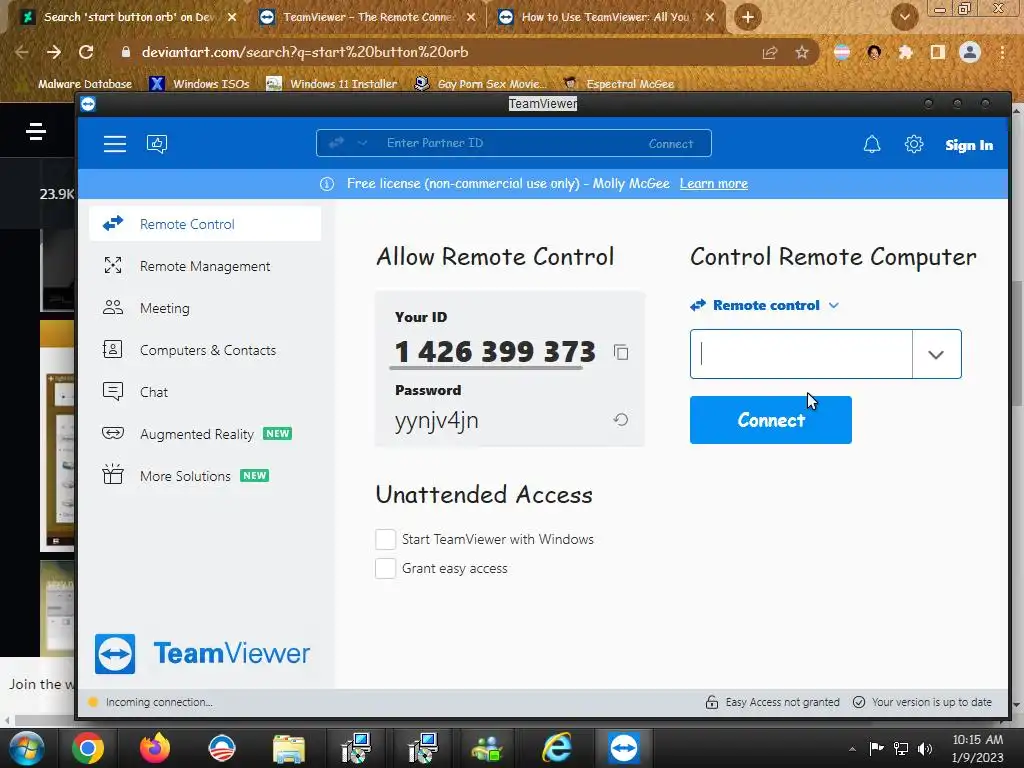Open Windows 11 Installer bookmark

(x=332, y=84)
